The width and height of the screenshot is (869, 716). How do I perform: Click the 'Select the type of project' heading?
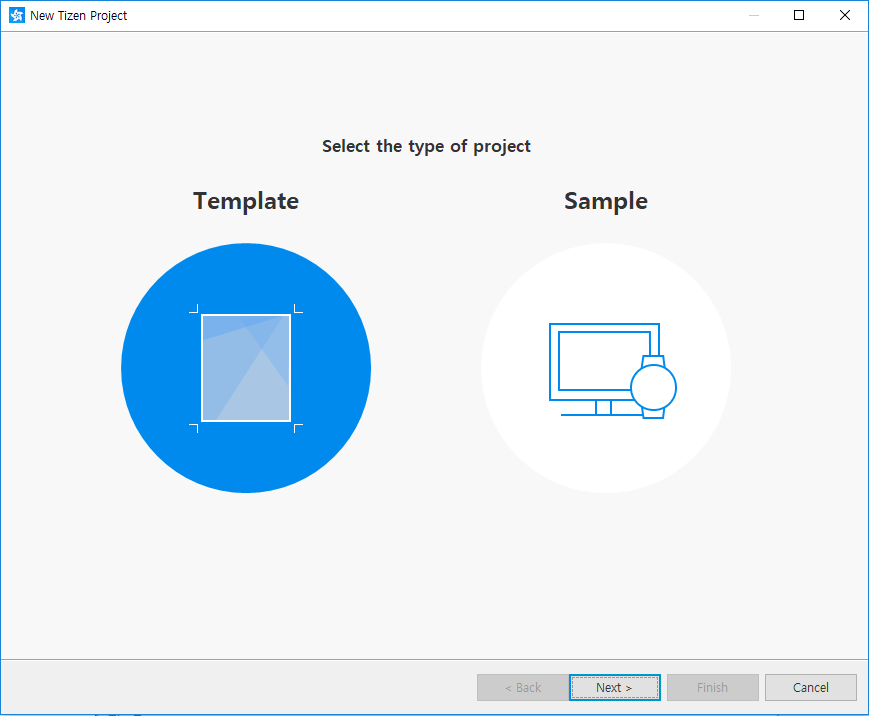(x=426, y=146)
